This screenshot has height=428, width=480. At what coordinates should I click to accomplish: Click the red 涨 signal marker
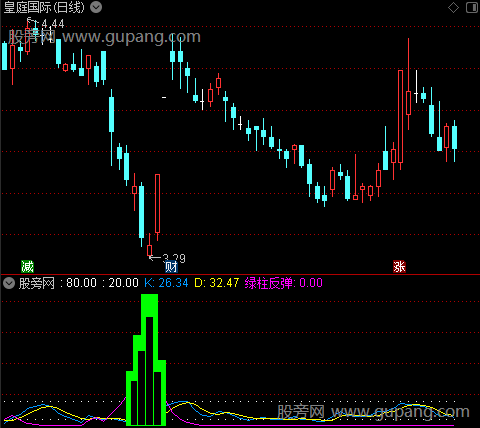click(399, 267)
